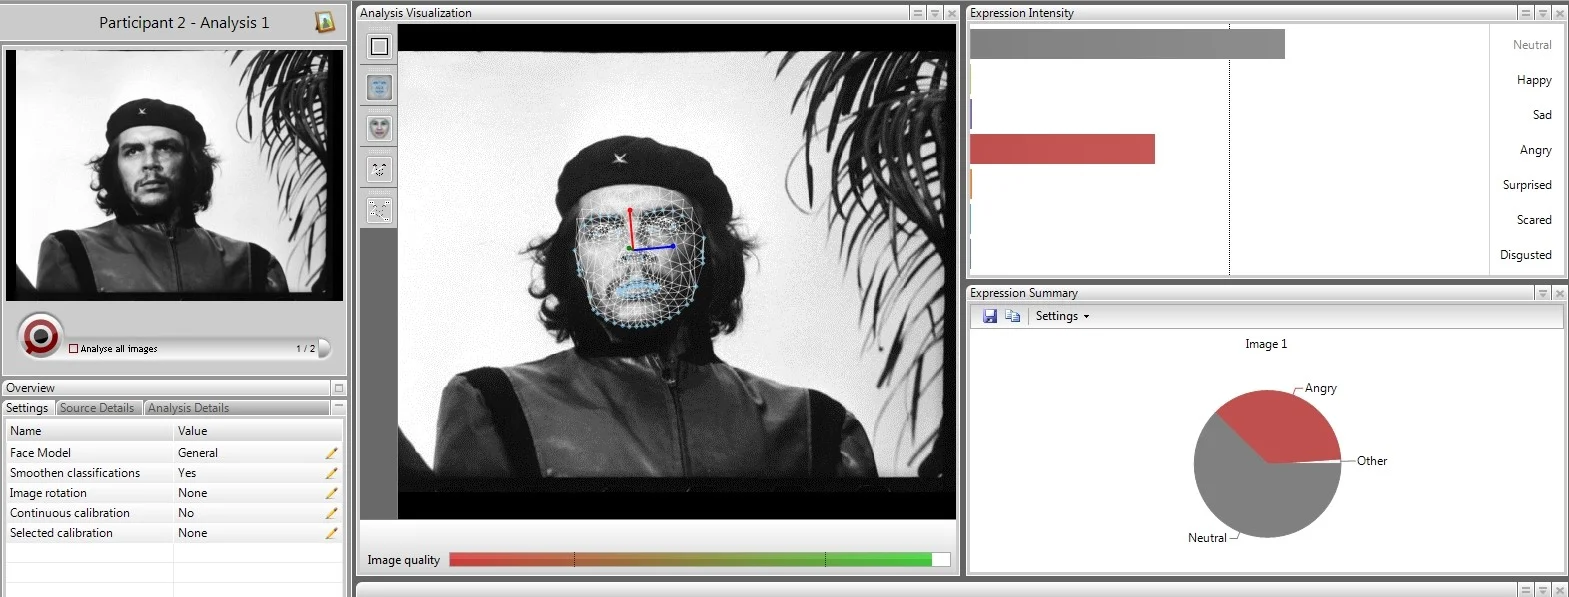The height and width of the screenshot is (597, 1569).
Task: Open Expression Intensity panel options dropdown
Action: 1543,13
